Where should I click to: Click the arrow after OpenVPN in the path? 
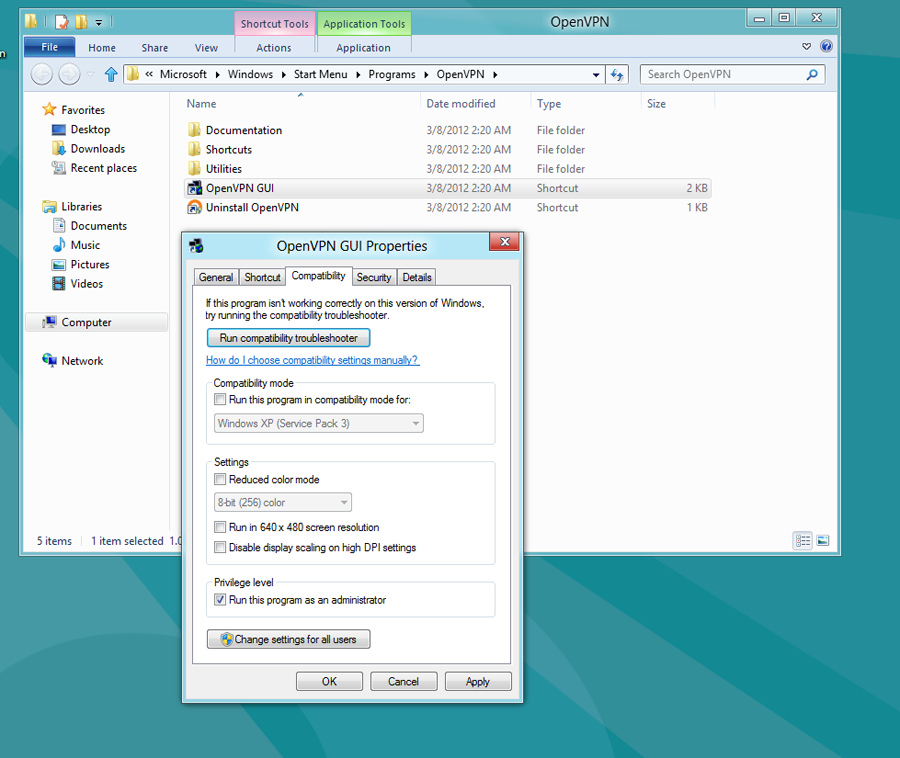click(495, 75)
